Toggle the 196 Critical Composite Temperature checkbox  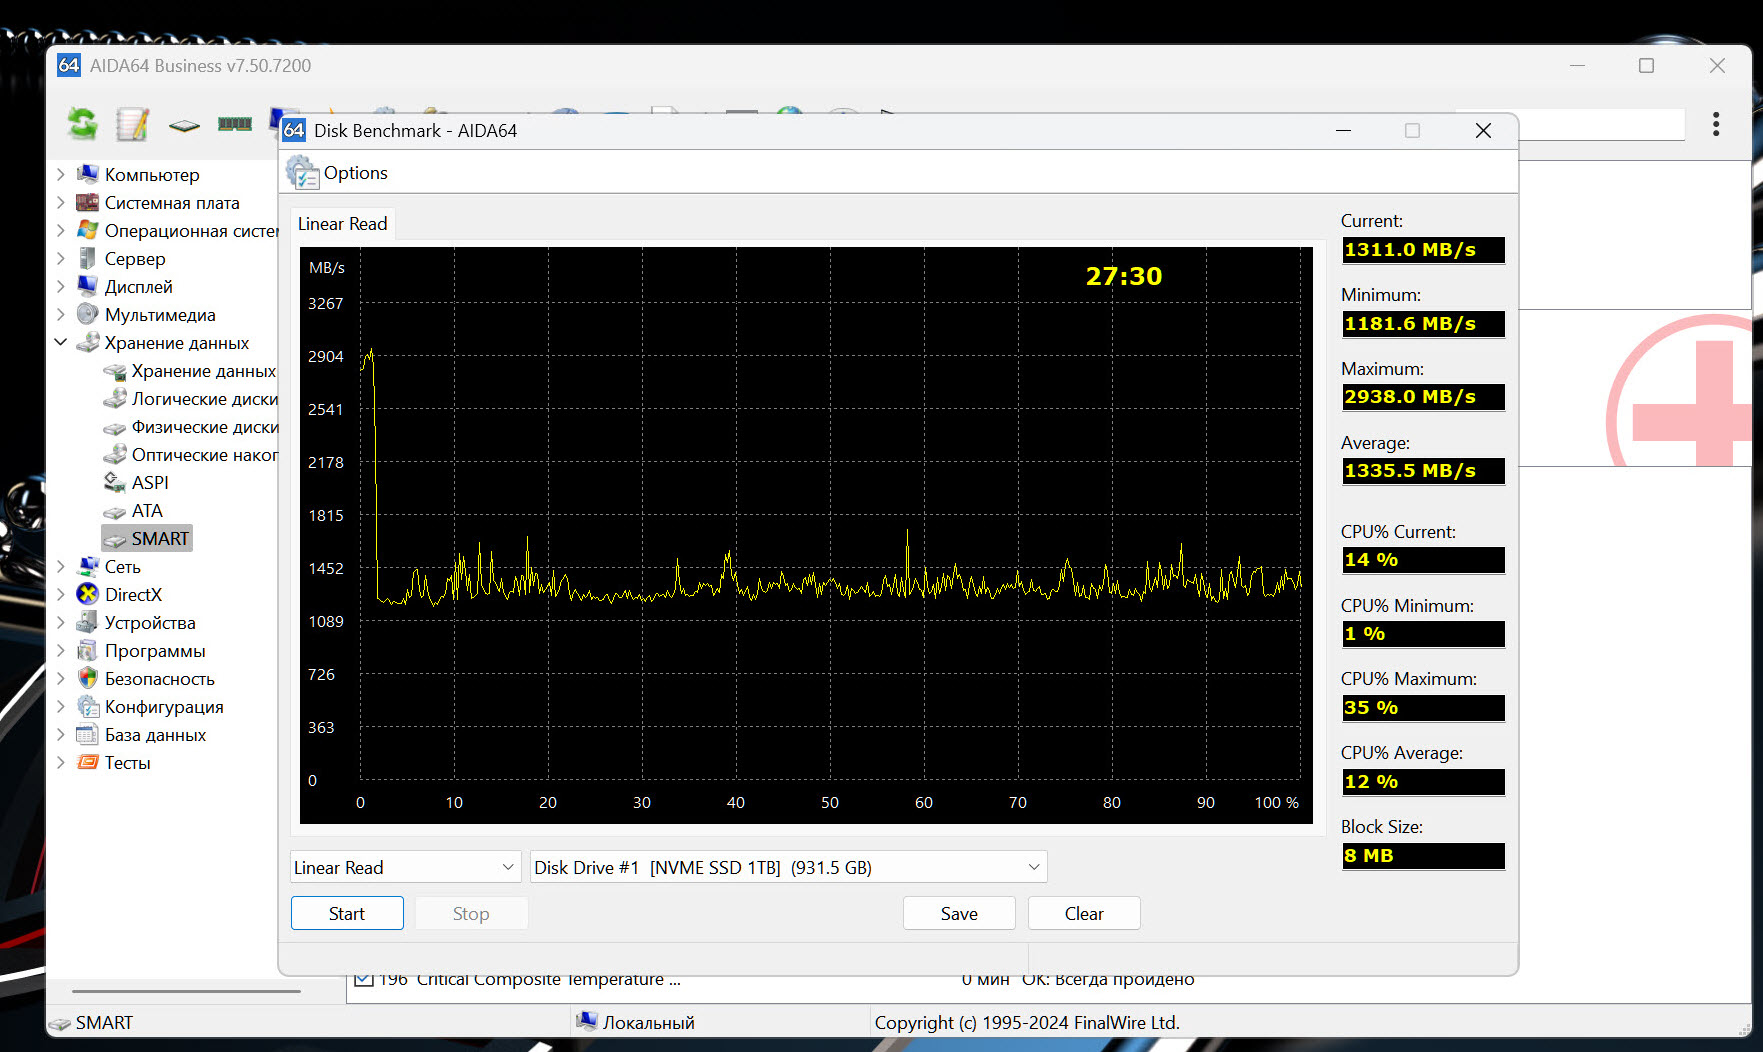tap(364, 979)
